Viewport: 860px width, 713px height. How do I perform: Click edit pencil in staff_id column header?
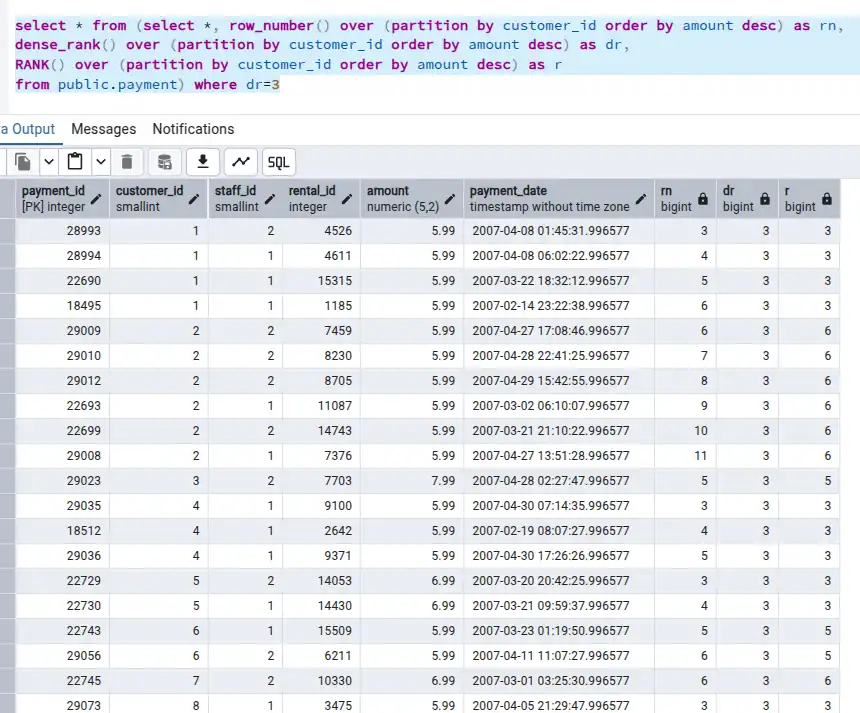pyautogui.click(x=270, y=199)
